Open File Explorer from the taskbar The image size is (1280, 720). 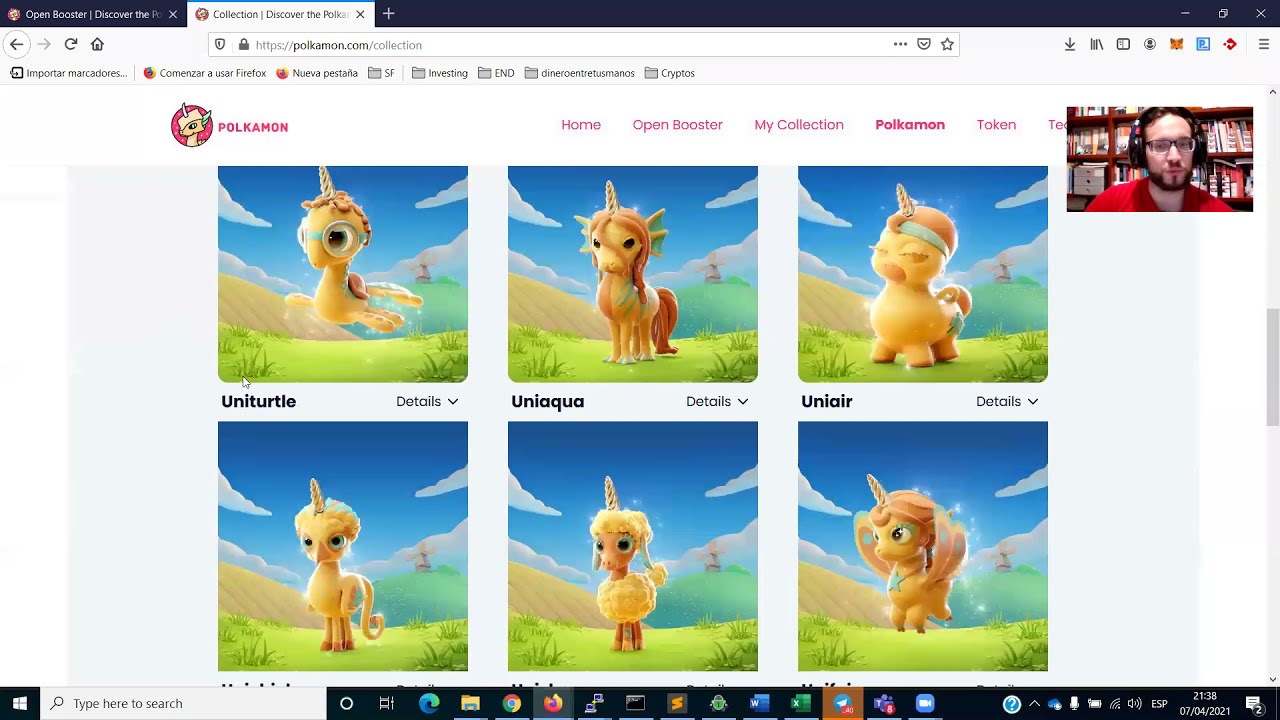click(x=470, y=703)
